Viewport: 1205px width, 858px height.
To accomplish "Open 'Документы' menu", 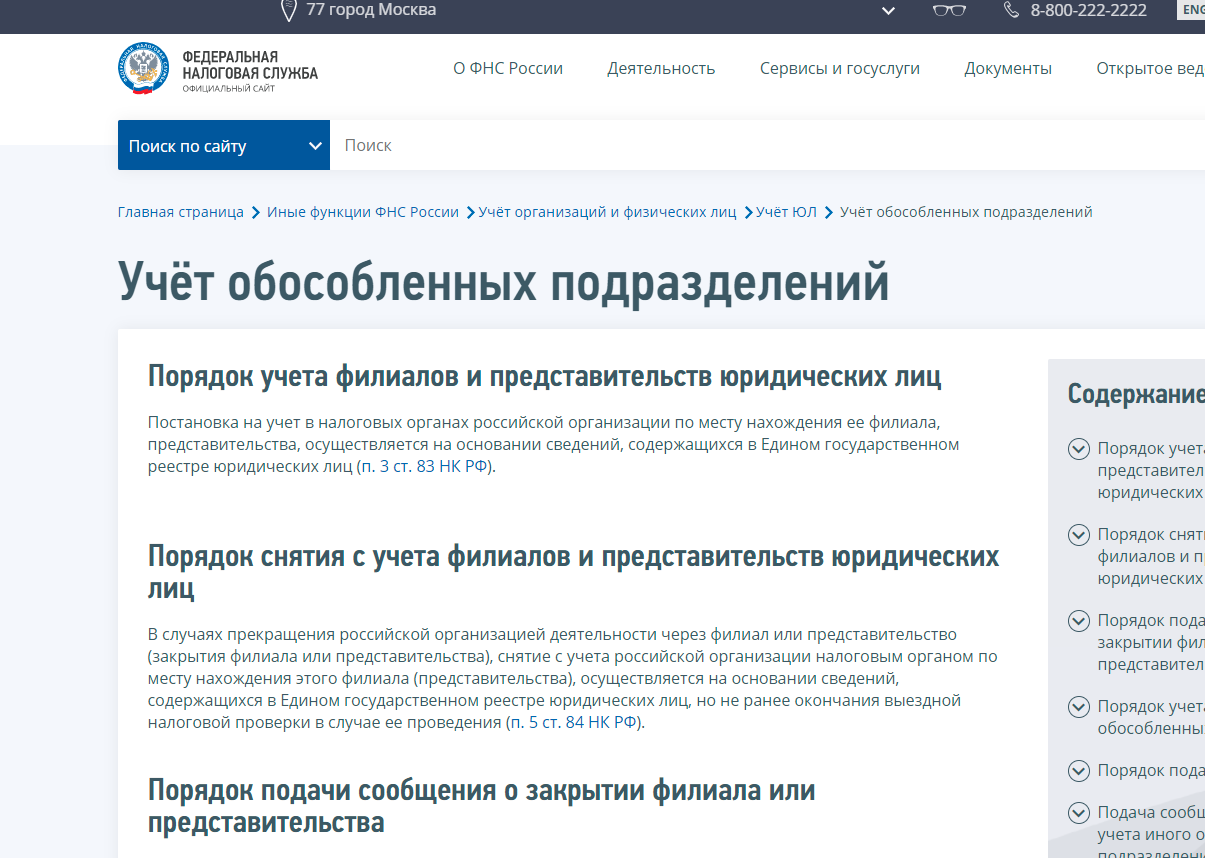I will (x=1008, y=69).
